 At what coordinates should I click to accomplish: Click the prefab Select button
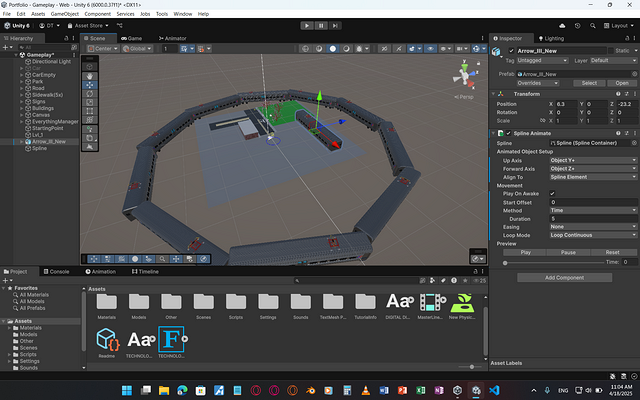coord(589,83)
